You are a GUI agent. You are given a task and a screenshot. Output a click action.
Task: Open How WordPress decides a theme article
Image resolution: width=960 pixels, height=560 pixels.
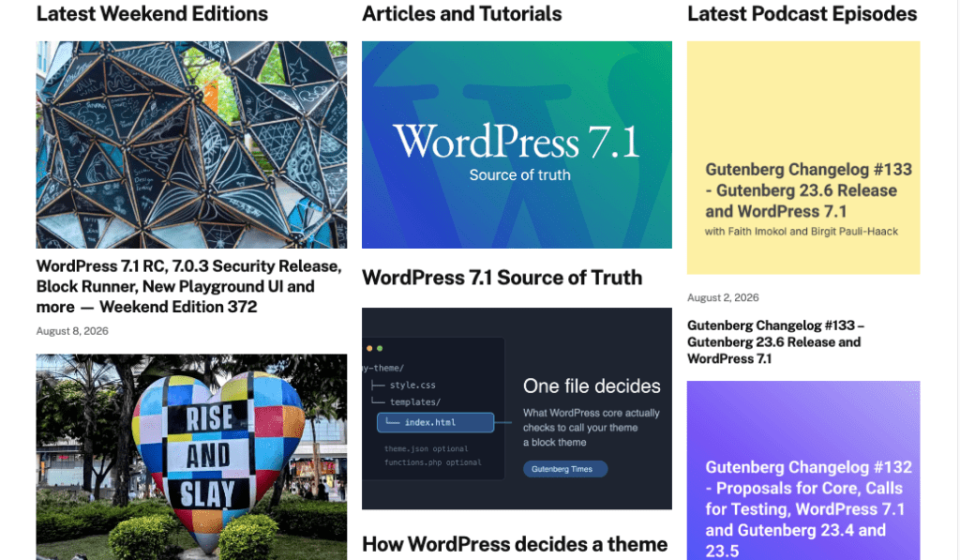click(514, 544)
